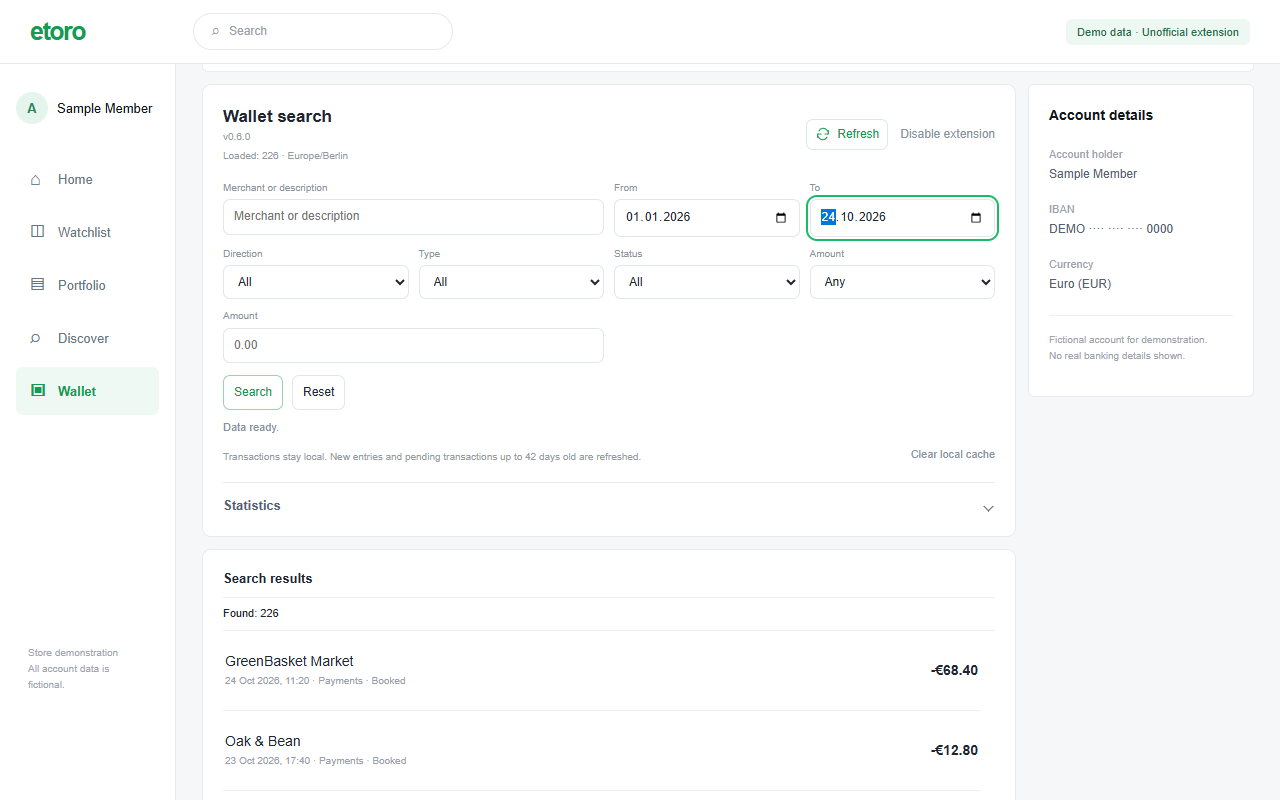The image size is (1280, 800).
Task: Click Clear local cache link
Action: pos(953,454)
